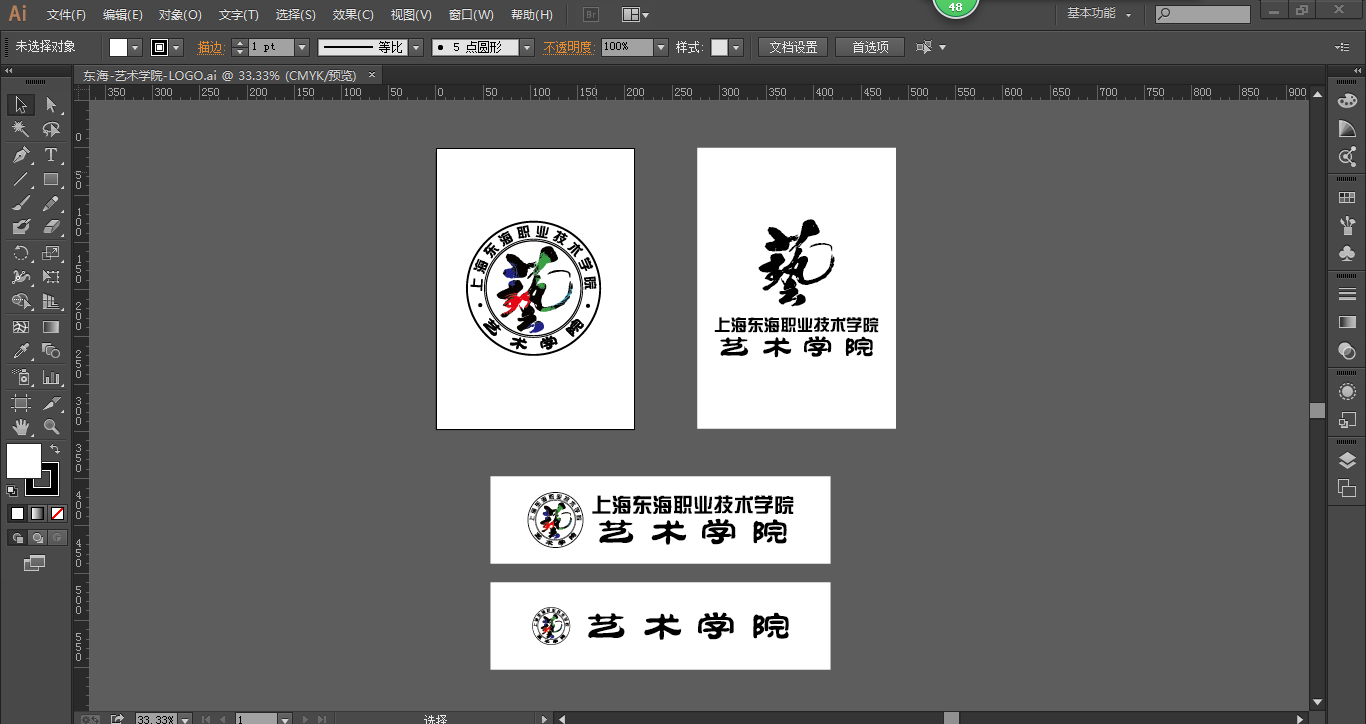Expand the 5 点圆形 brush dropdown

[527, 46]
